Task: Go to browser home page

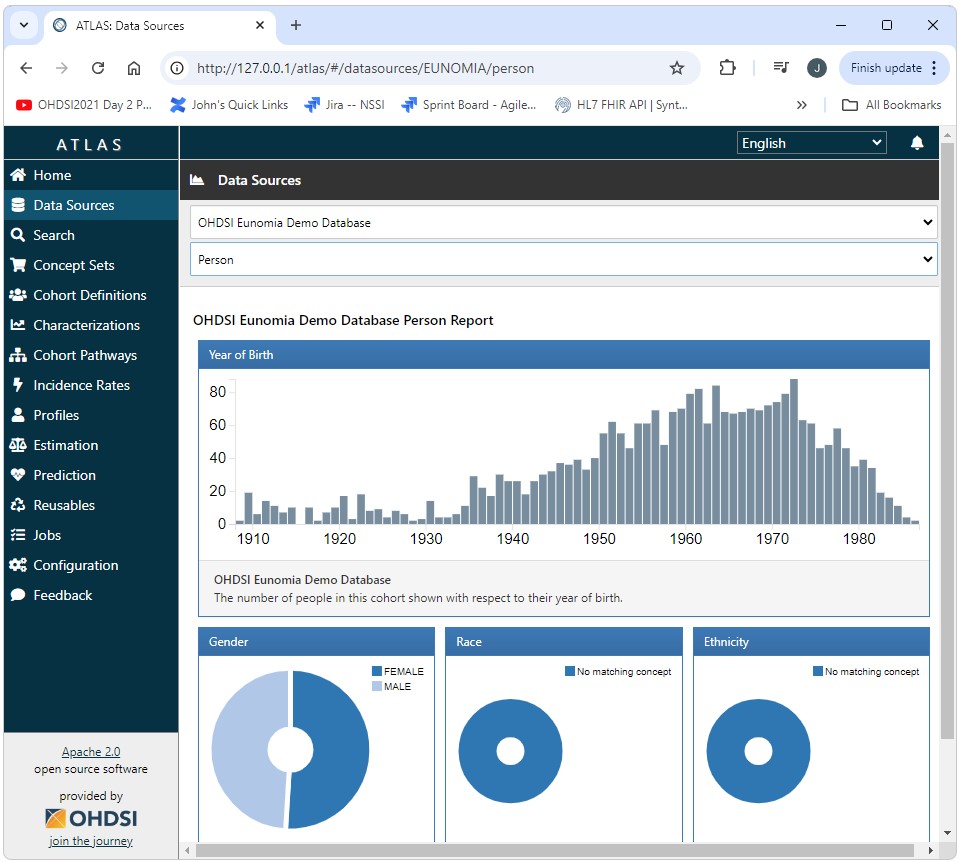Action: click(134, 68)
